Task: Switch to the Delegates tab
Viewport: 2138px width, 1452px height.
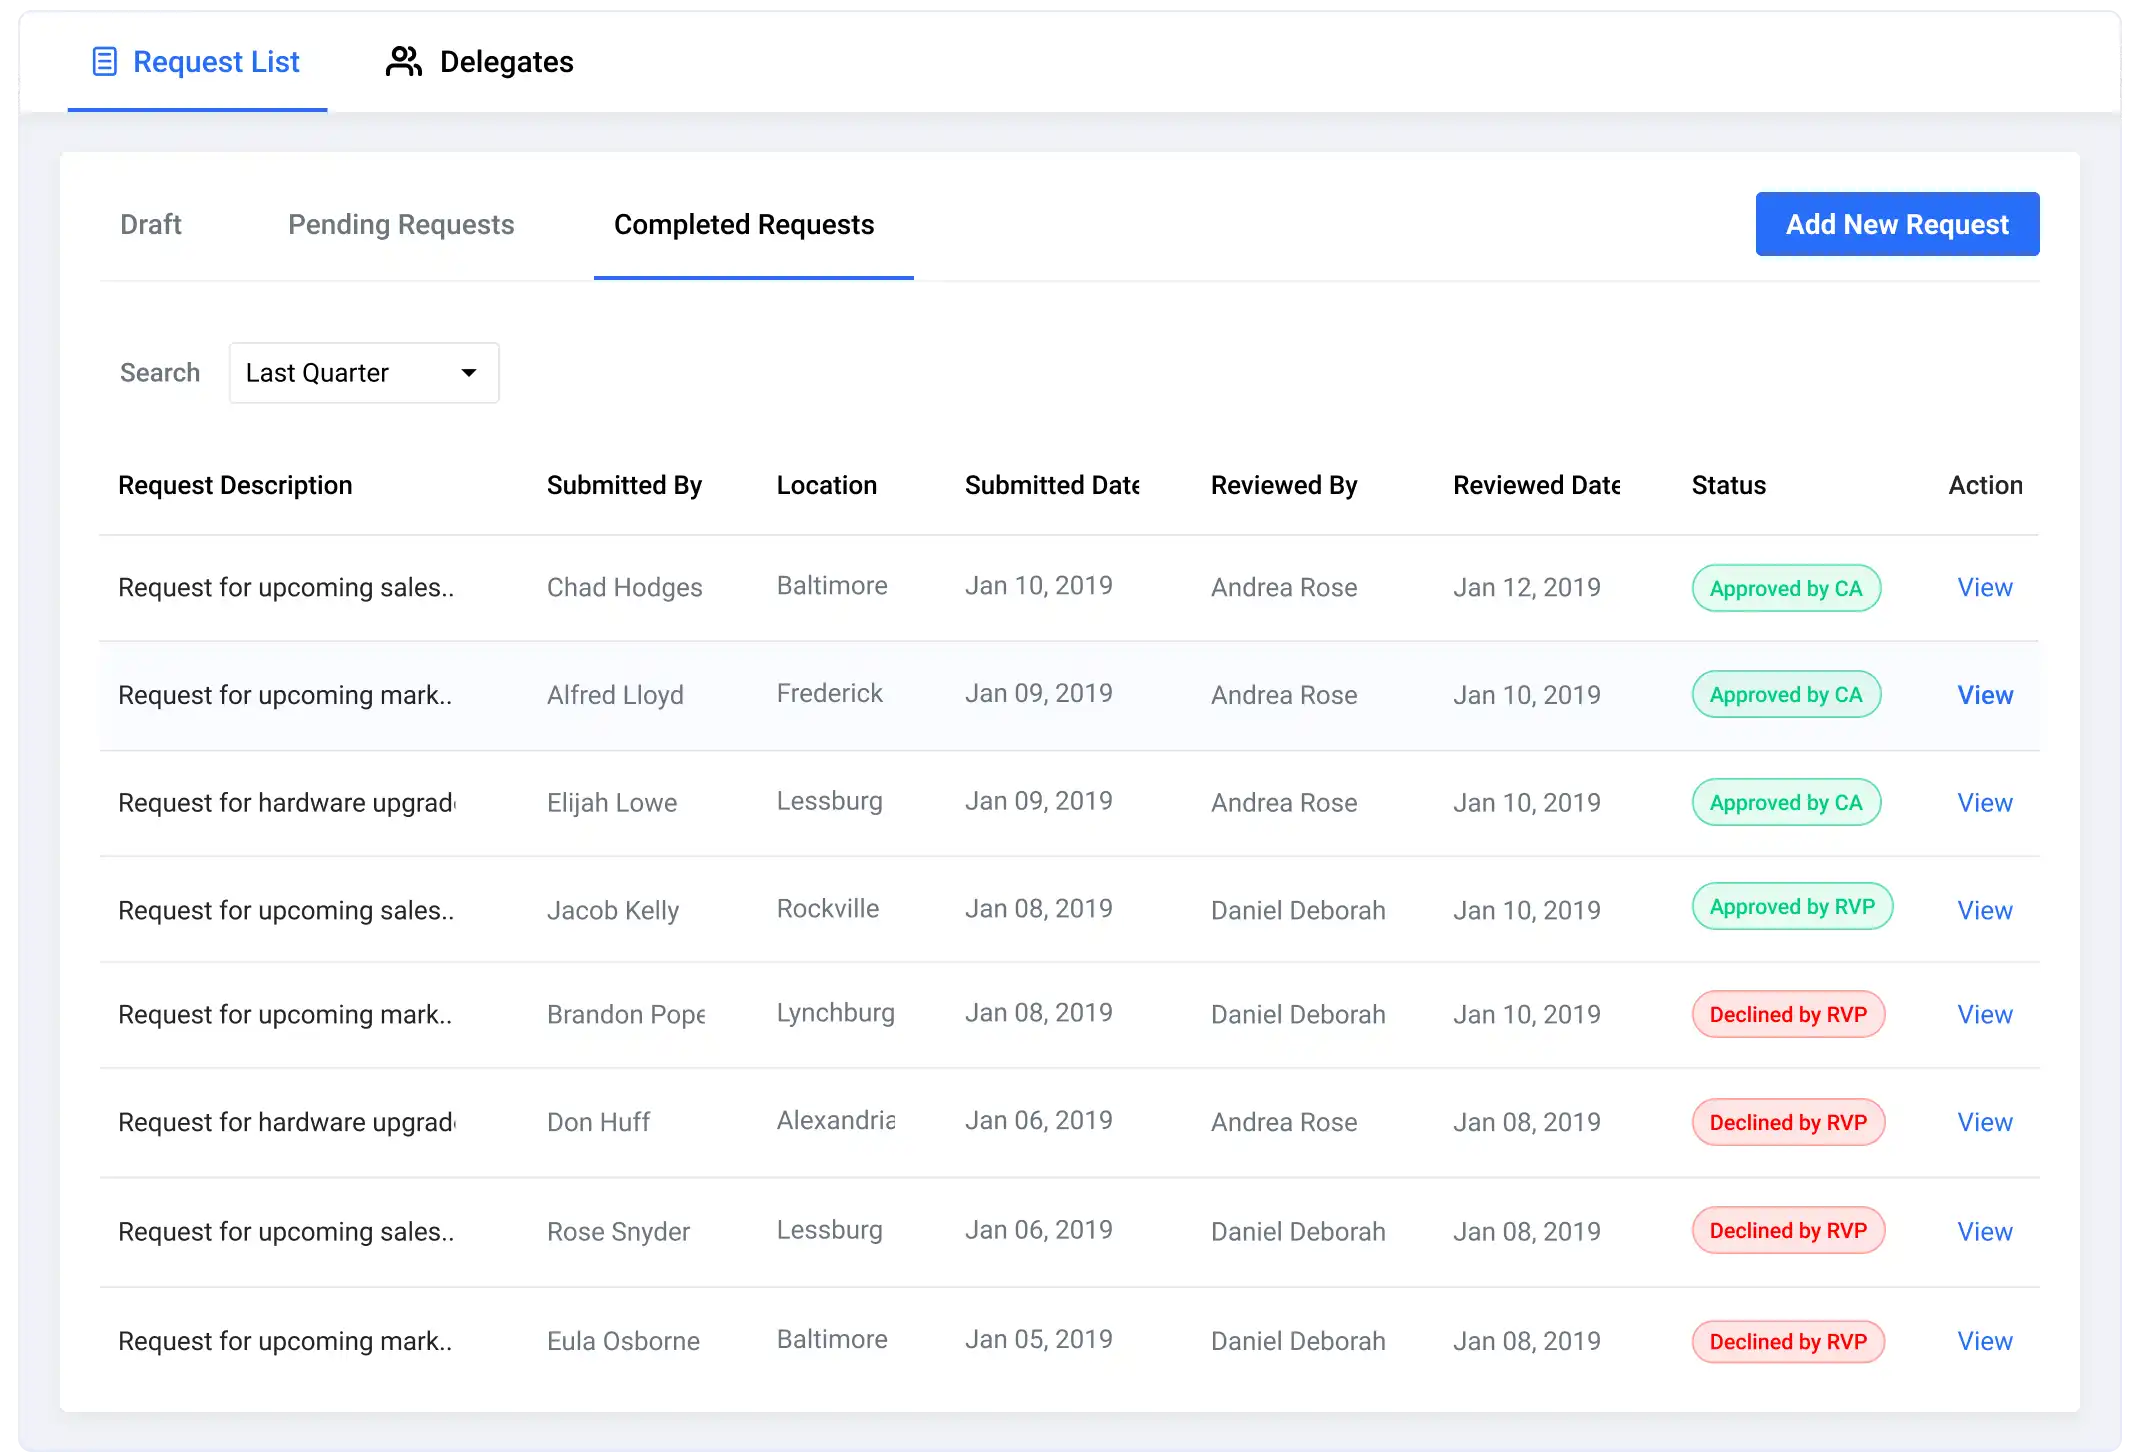Action: tap(479, 62)
